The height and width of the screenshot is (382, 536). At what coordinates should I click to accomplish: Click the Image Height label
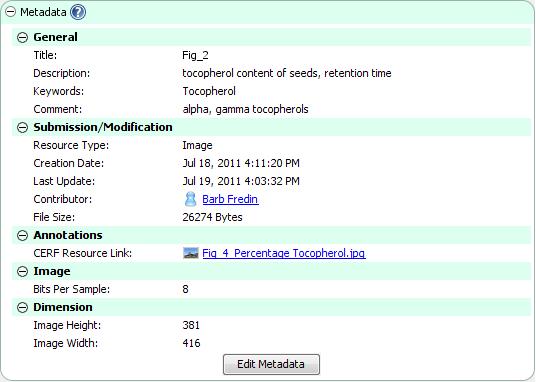pyautogui.click(x=67, y=325)
